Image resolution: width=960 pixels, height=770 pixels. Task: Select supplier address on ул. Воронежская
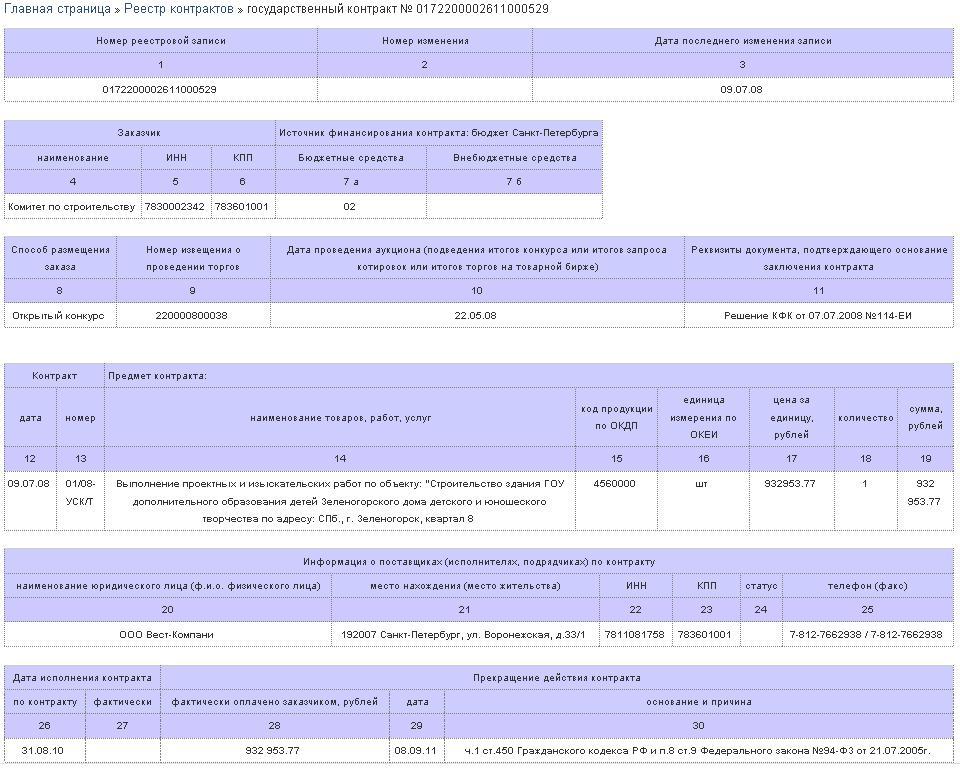[x=465, y=635]
